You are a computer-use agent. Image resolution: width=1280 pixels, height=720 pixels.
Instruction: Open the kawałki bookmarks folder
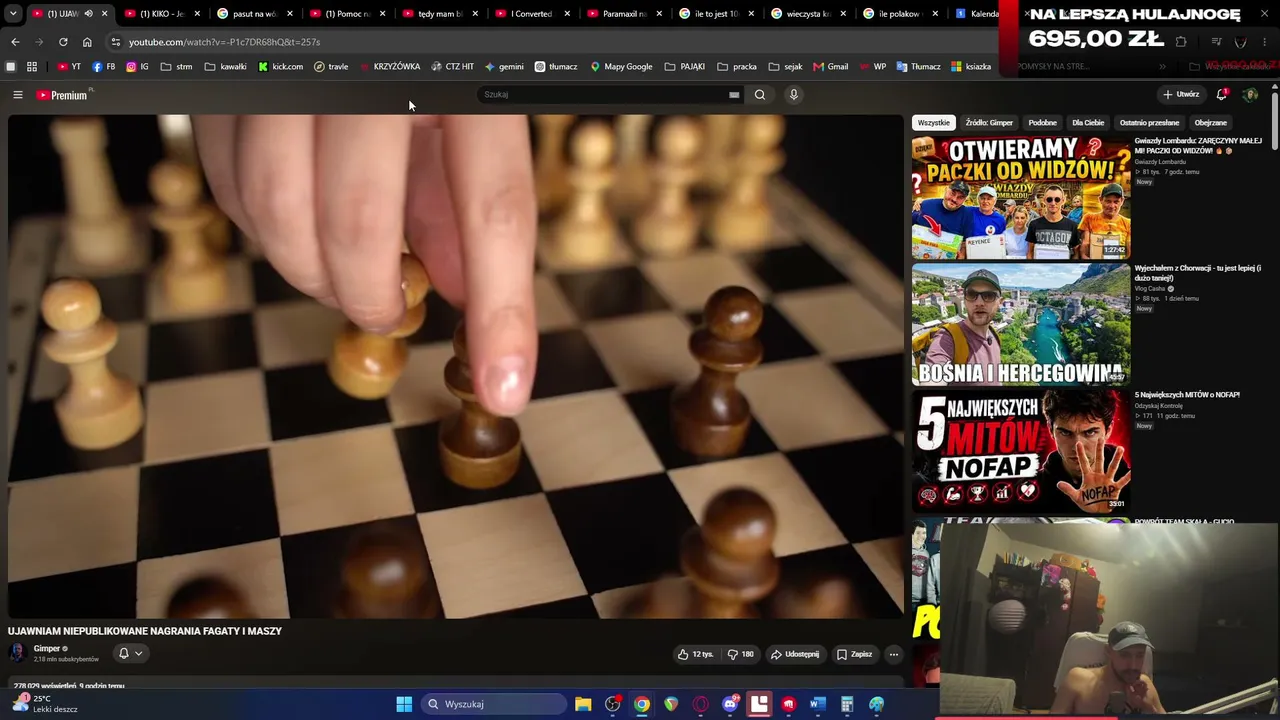tap(225, 67)
